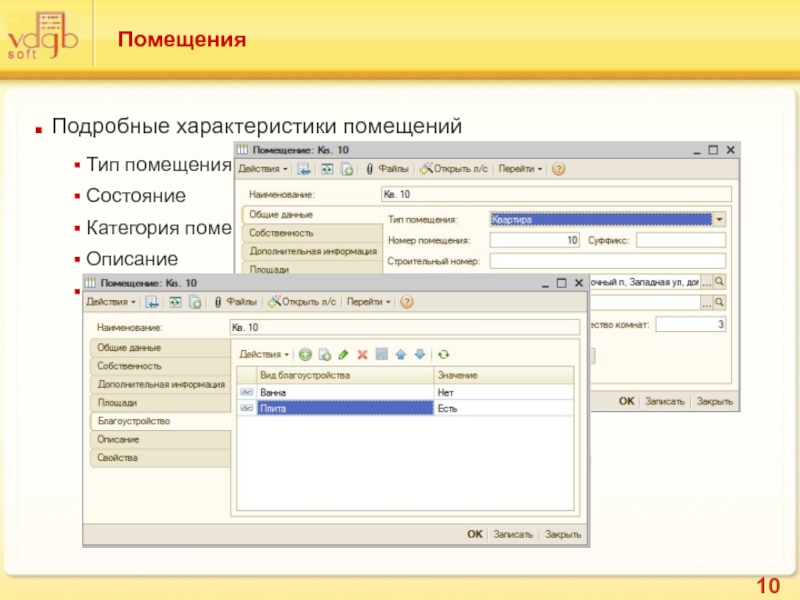The height and width of the screenshot is (600, 800).
Task: Open Перейти menu in front window
Action: pos(368,302)
